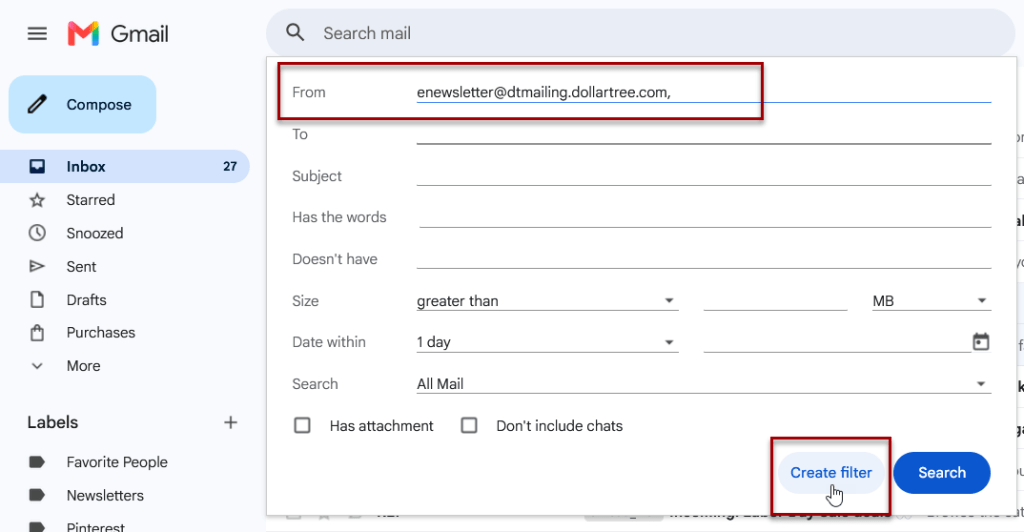1024x532 pixels.
Task: Open the MB size unit dropdown
Action: [931, 301]
